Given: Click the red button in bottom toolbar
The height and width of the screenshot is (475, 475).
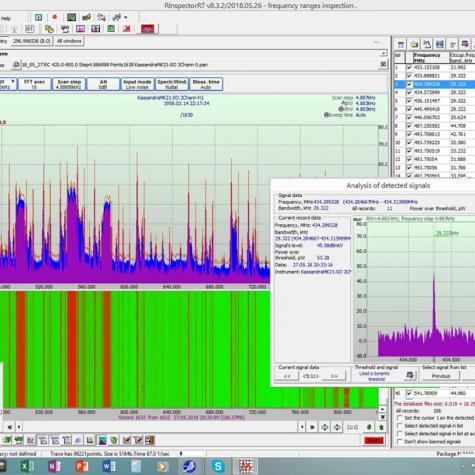Looking at the screenshot, I should [x=374, y=440].
